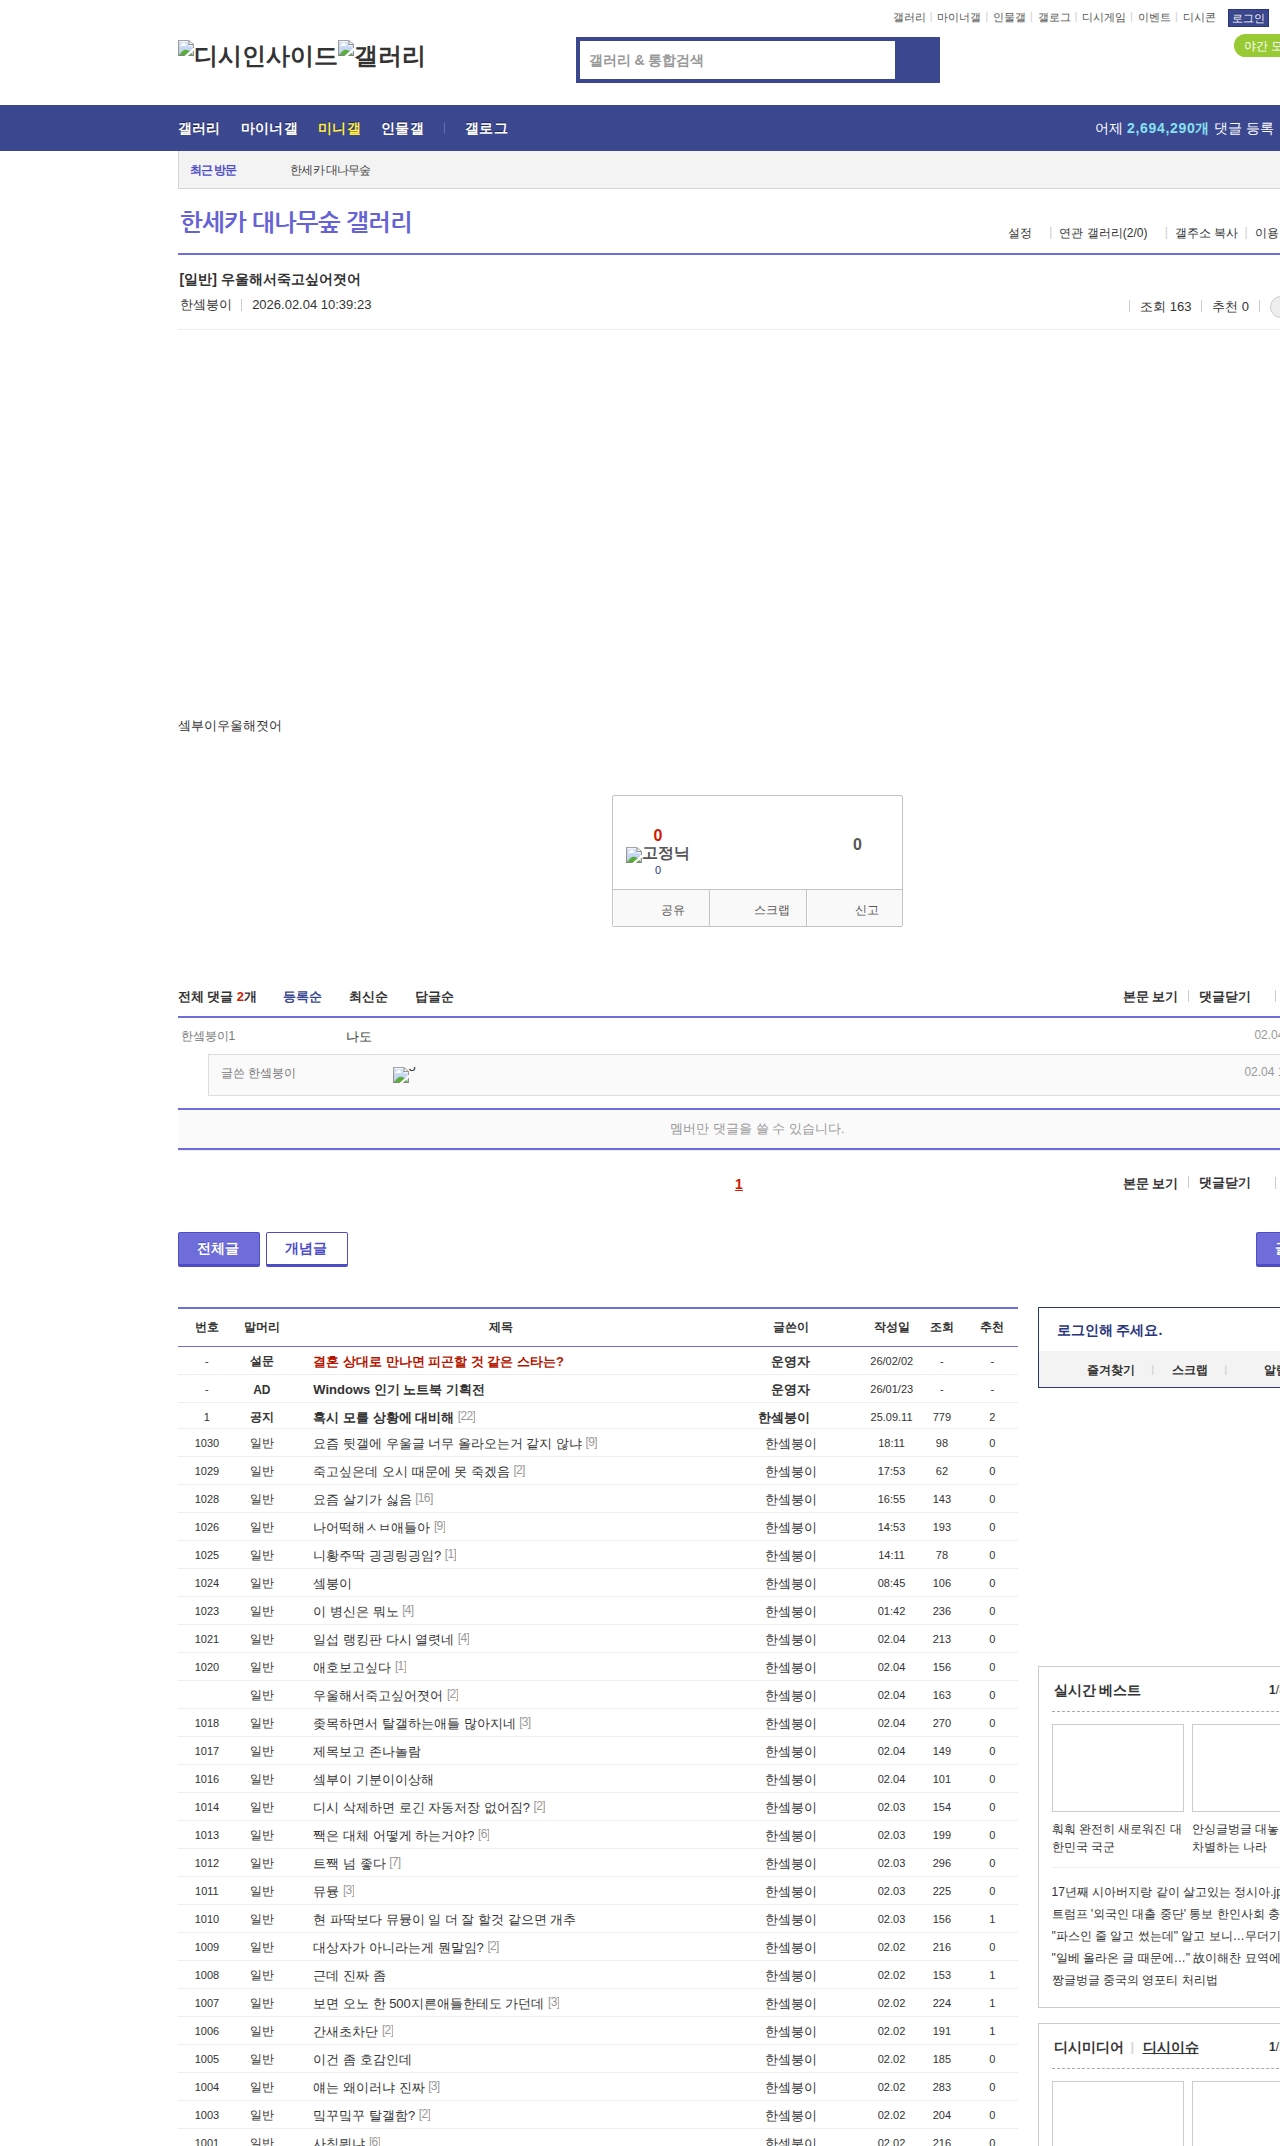Click the 갤러리 logo image next to 디시인사이드
Viewport: 1280px width, 2146px height.
pyautogui.click(x=381, y=56)
